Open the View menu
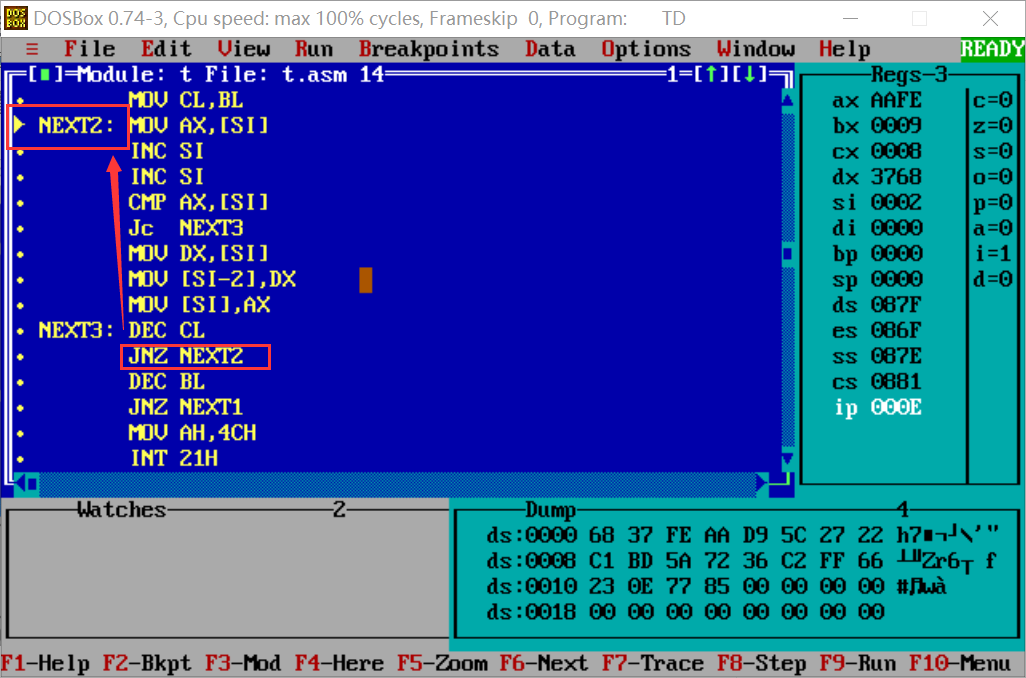The height and width of the screenshot is (678, 1026). pos(243,49)
